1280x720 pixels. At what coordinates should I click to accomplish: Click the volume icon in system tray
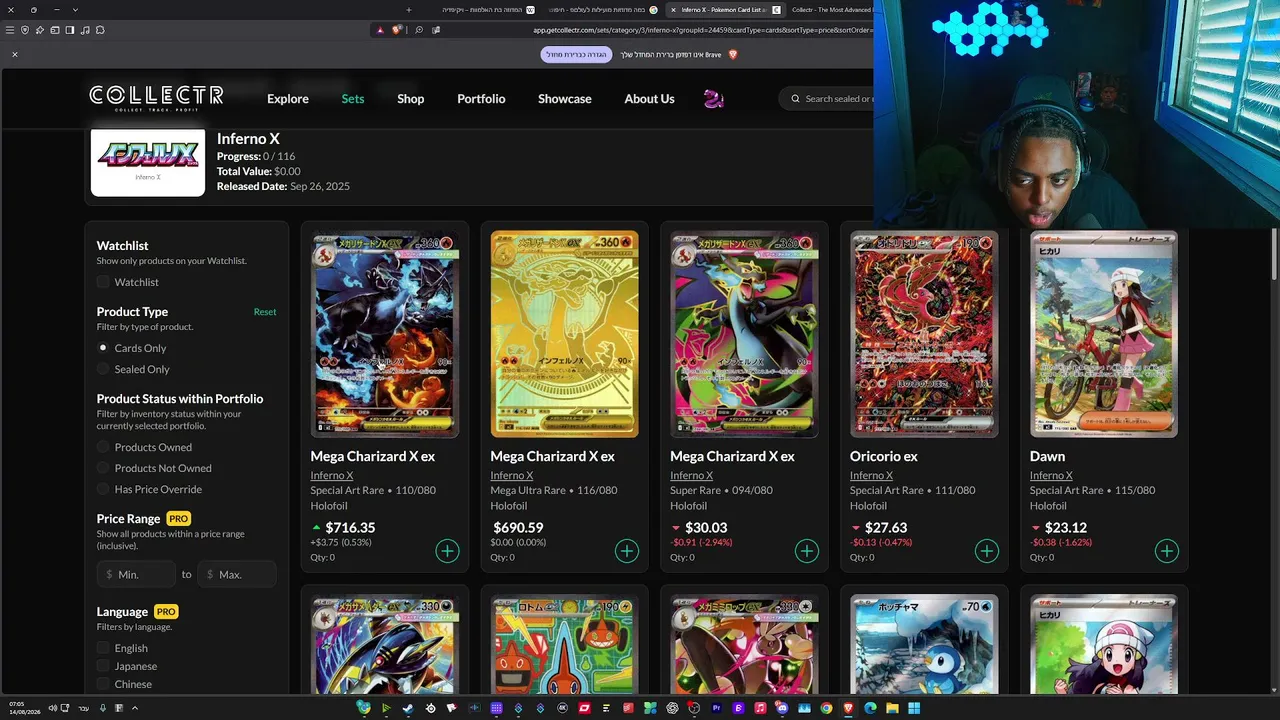pyautogui.click(x=53, y=708)
